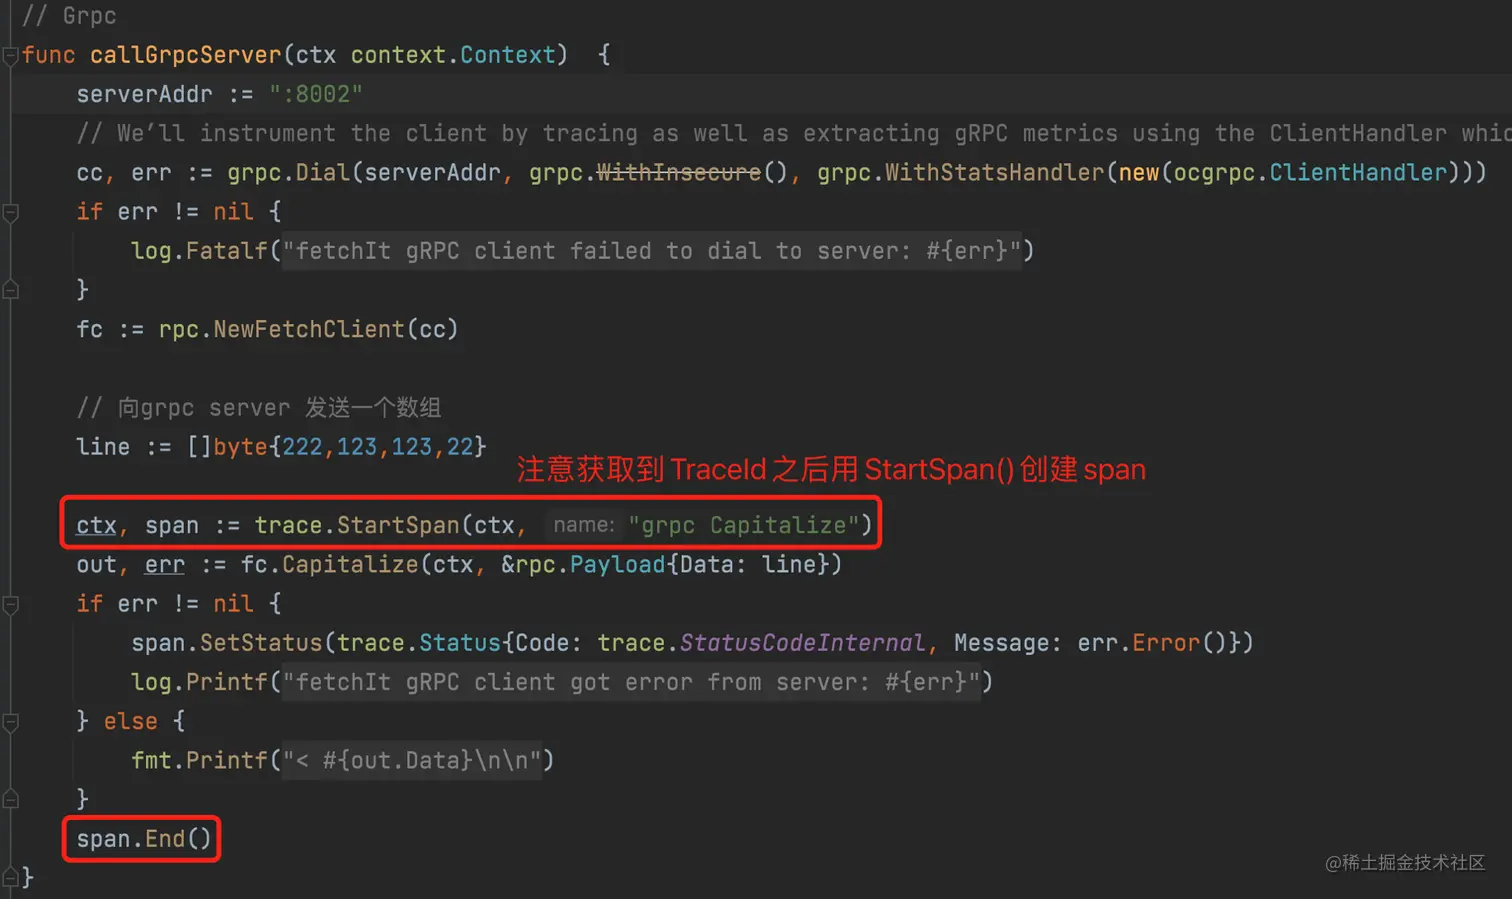Click fold-end marker under the log.Fatalf line
The image size is (1512, 899).
tap(10, 290)
